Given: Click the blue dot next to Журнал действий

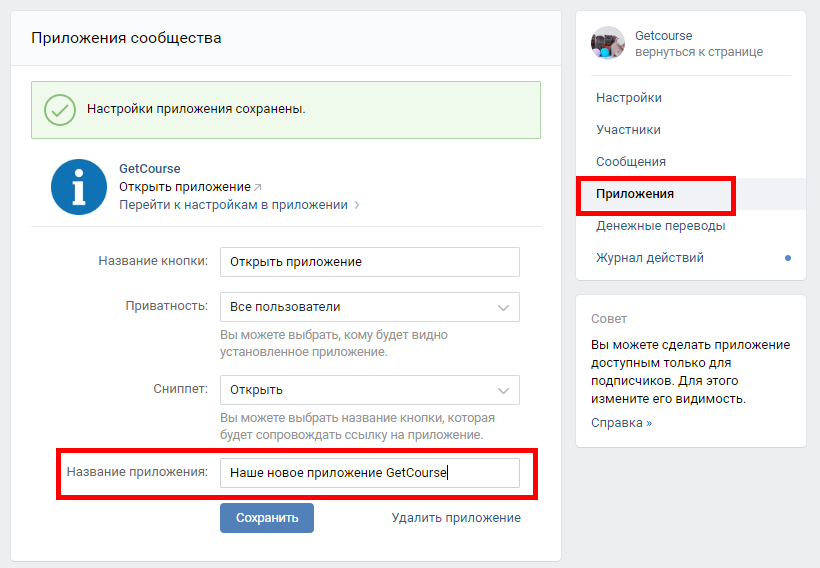Looking at the screenshot, I should click(788, 258).
